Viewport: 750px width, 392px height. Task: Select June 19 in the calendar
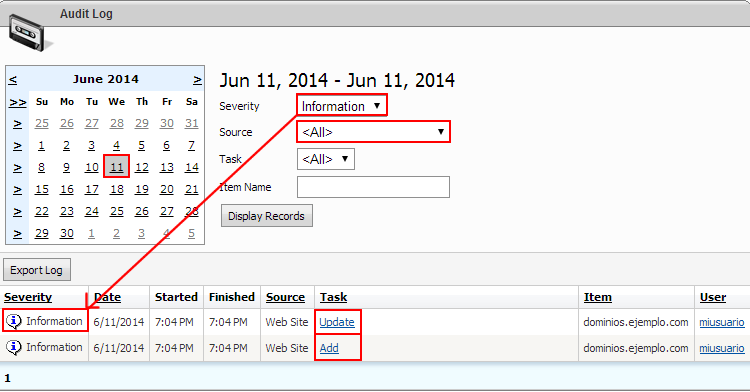(x=142, y=189)
